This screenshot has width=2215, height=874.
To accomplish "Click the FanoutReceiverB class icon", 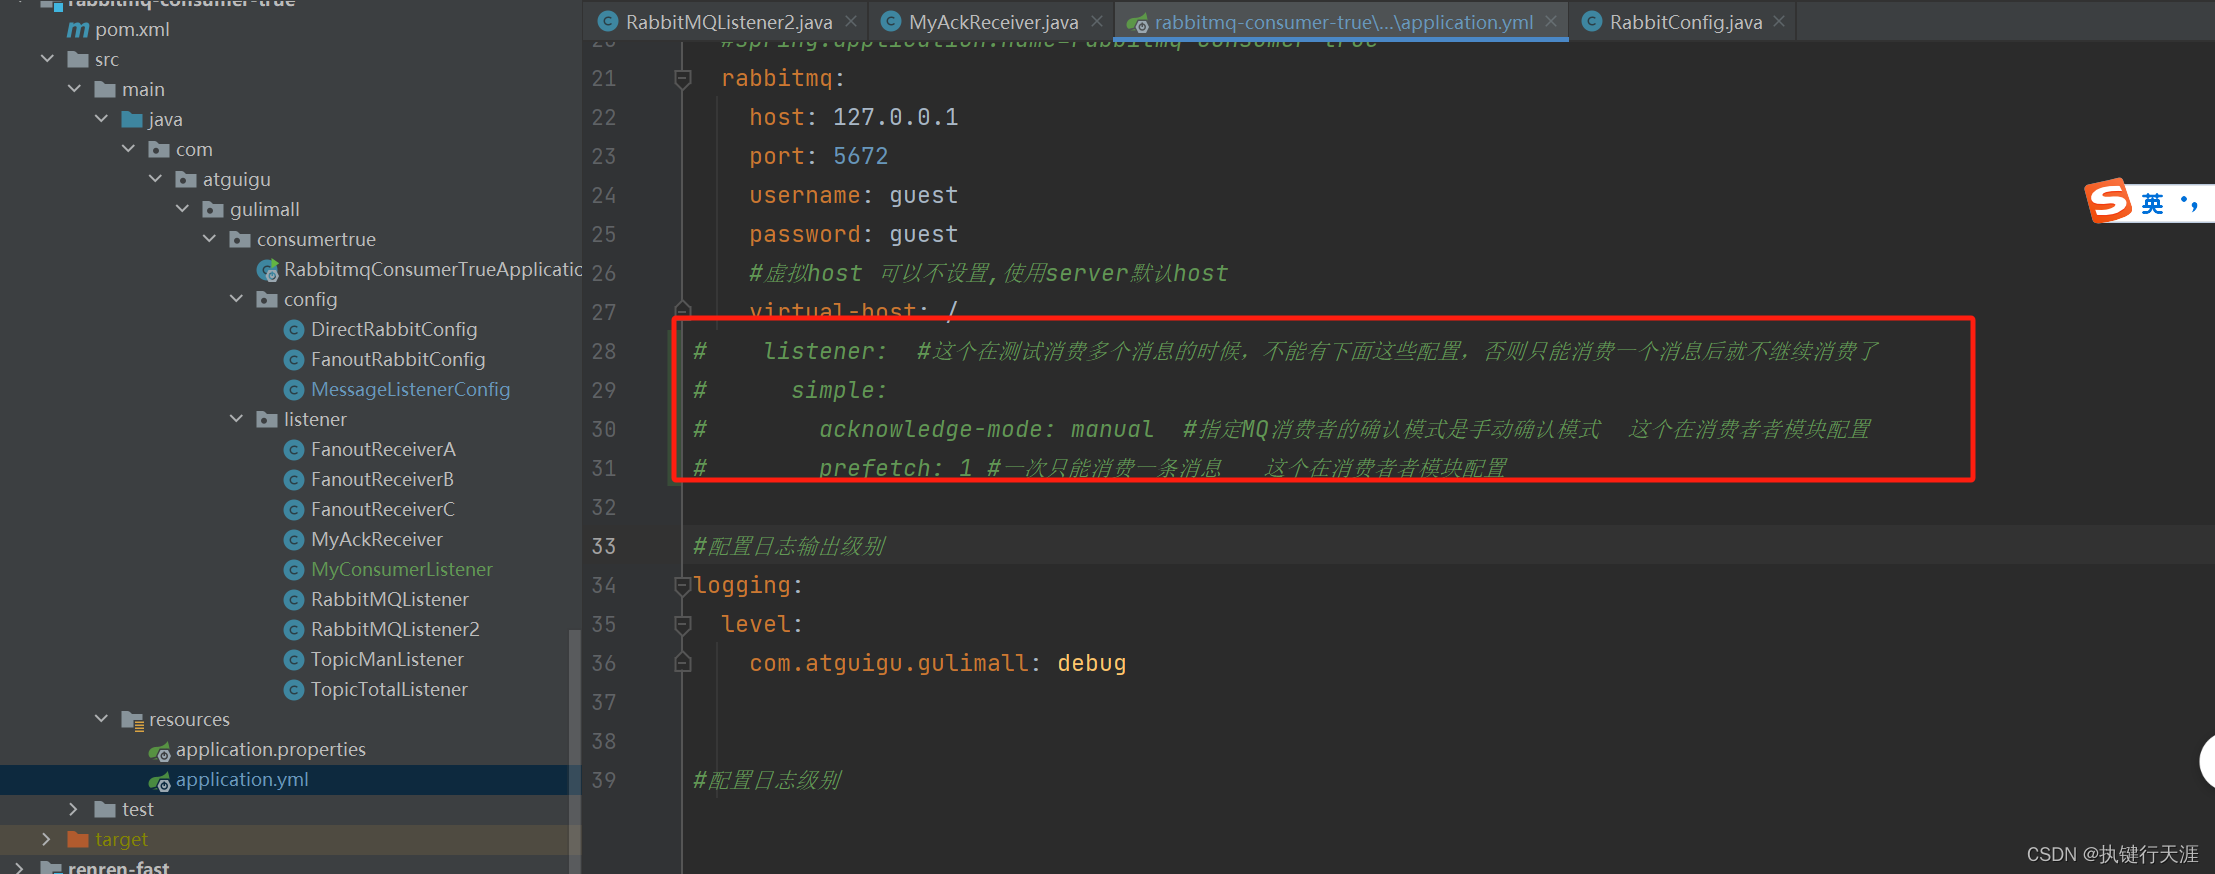I will click(294, 480).
